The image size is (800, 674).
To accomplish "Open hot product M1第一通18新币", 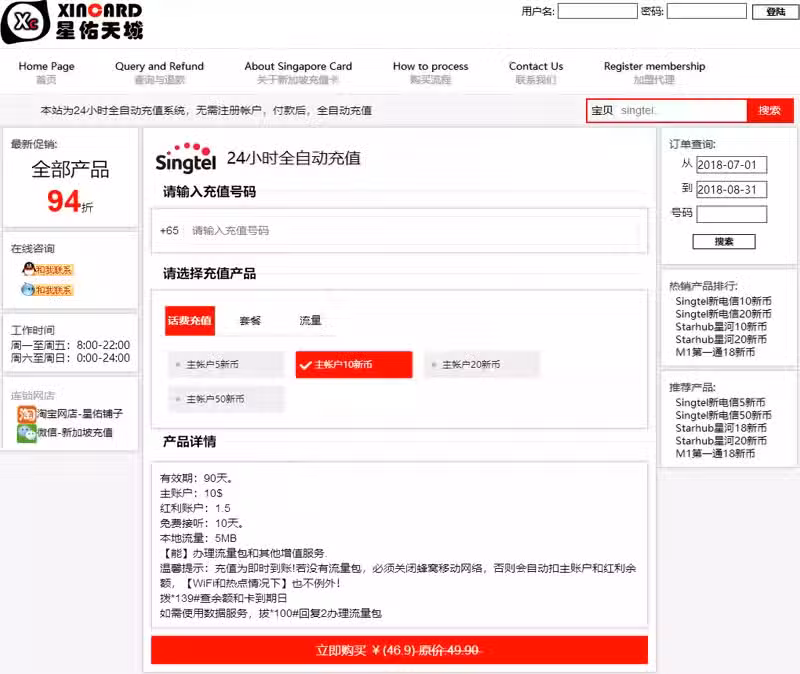I will pos(715,352).
